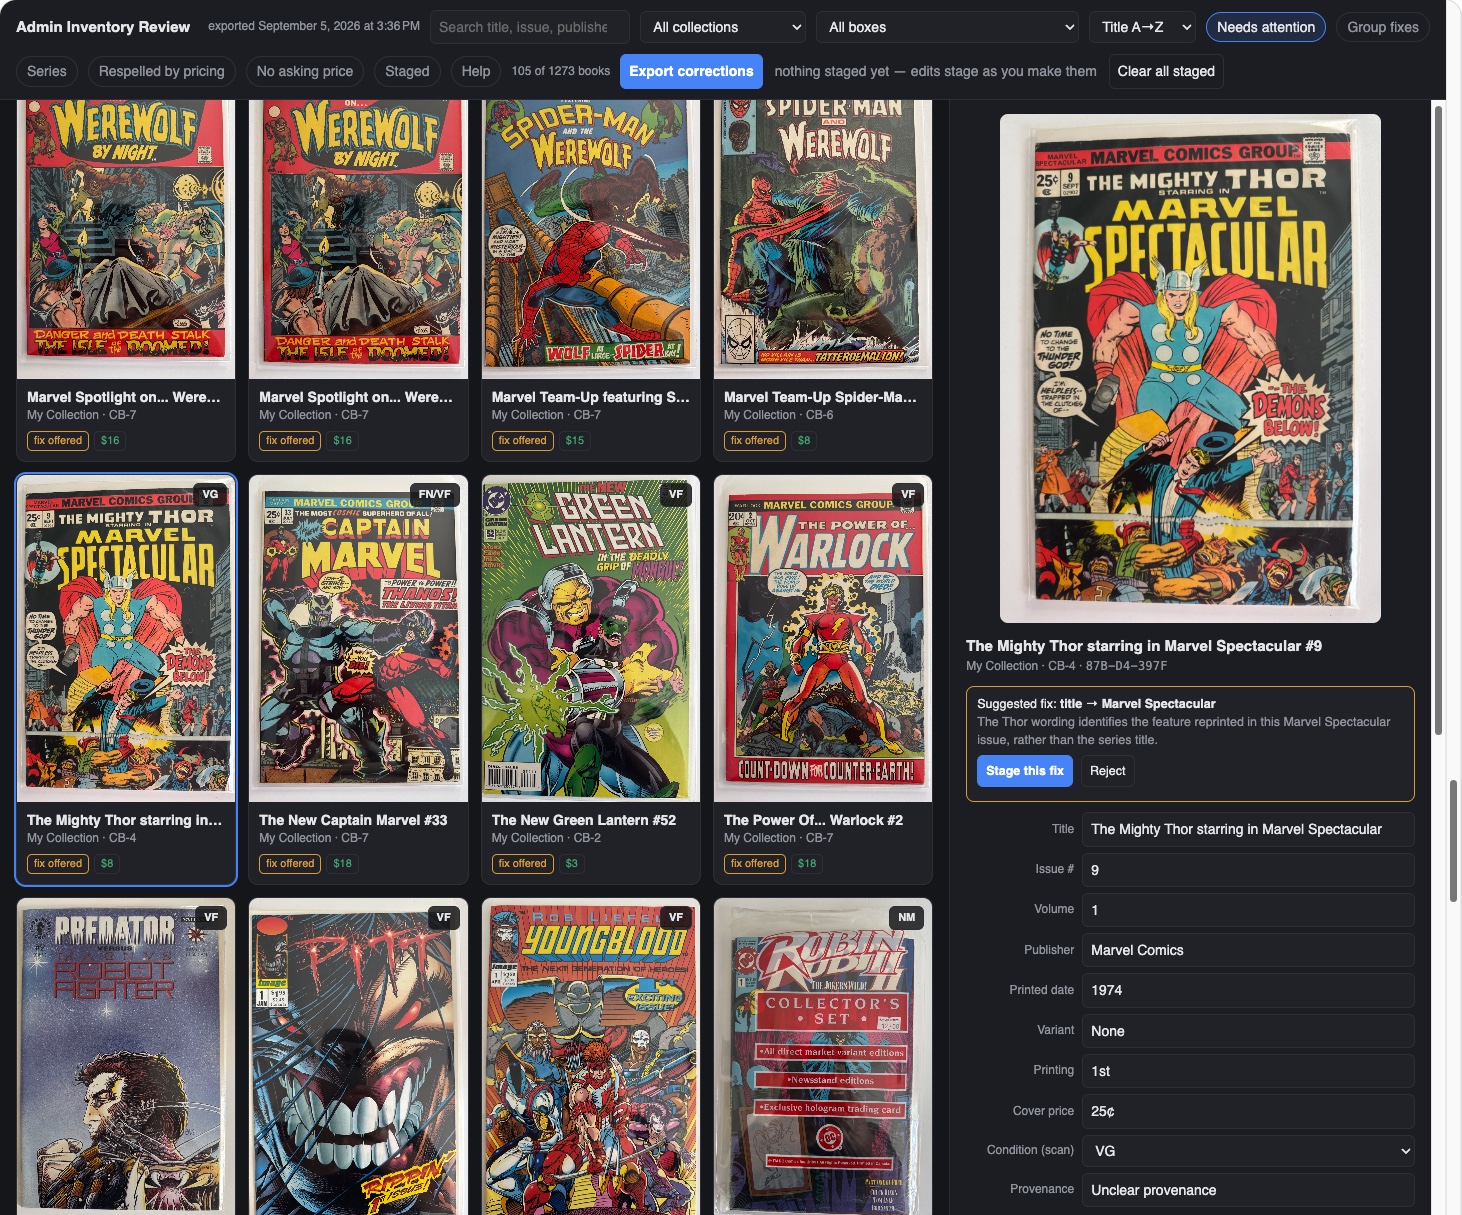The width and height of the screenshot is (1462, 1215).
Task: Select the Marvel Team-Up CB-6 cover
Action: click(823, 238)
